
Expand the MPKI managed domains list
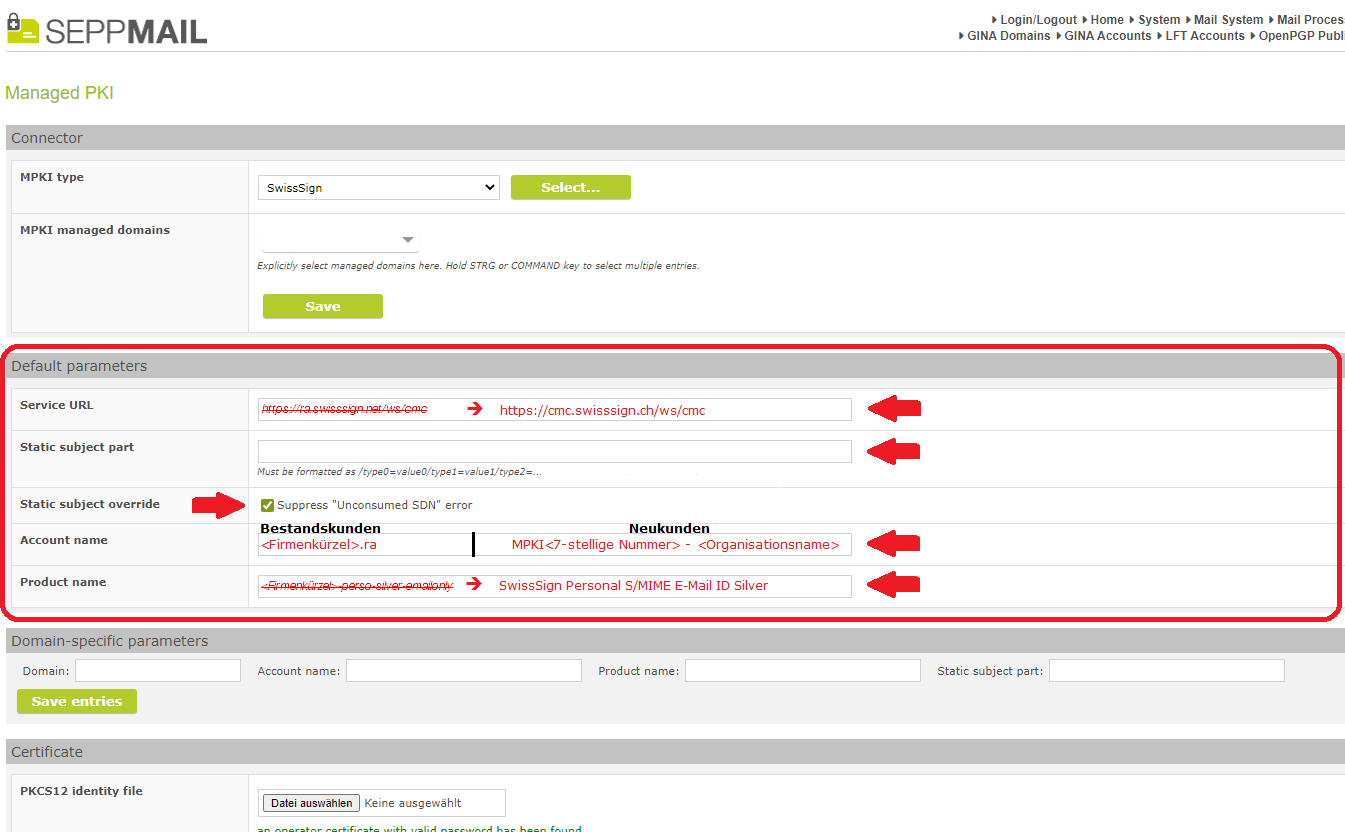click(x=340, y=240)
